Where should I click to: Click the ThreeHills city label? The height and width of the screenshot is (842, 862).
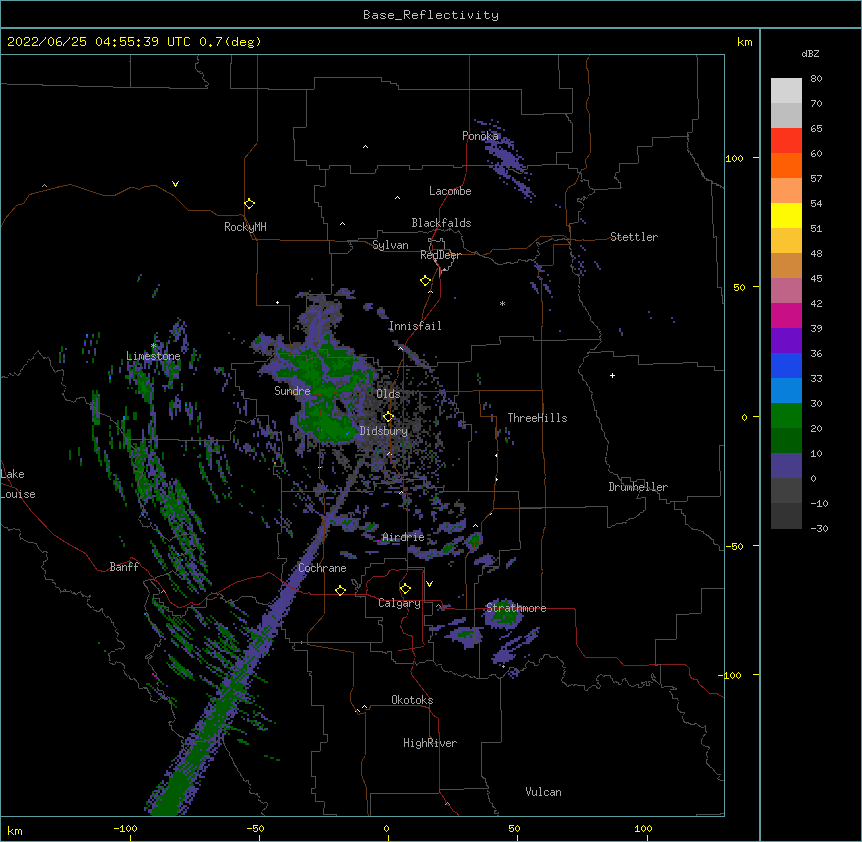click(537, 418)
